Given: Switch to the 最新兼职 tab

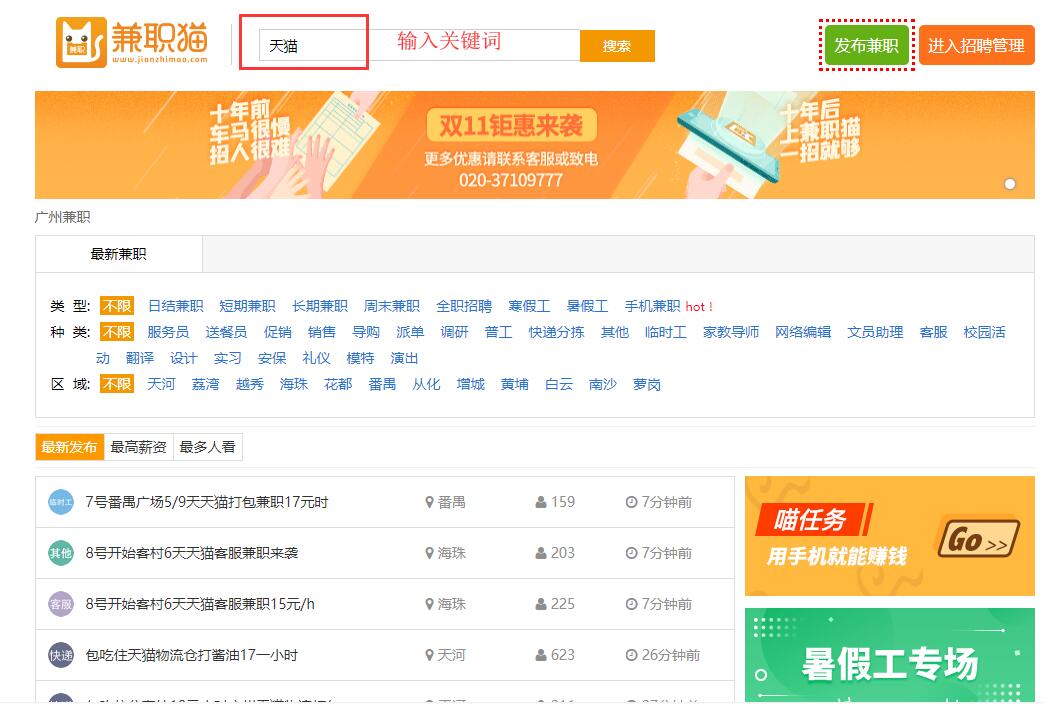Looking at the screenshot, I should pyautogui.click(x=118, y=254).
